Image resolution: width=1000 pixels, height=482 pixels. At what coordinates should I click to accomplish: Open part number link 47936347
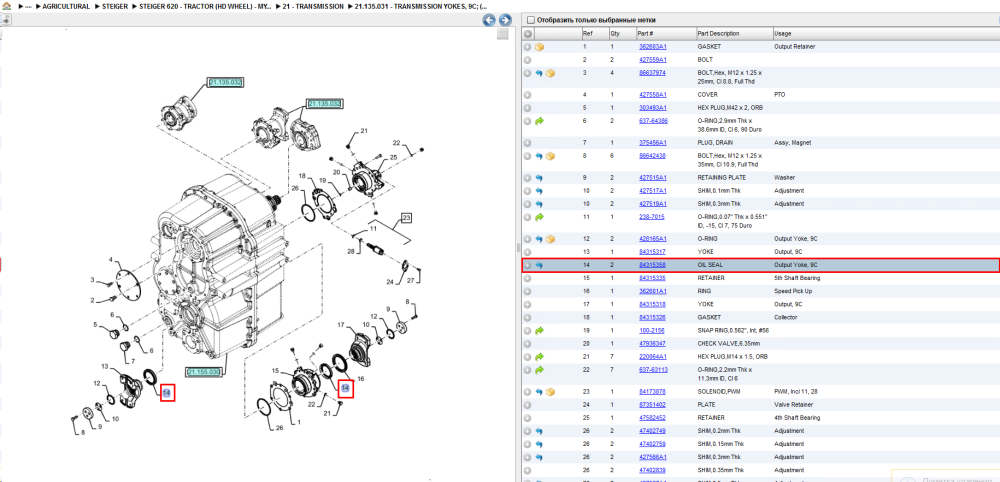pyautogui.click(x=652, y=343)
